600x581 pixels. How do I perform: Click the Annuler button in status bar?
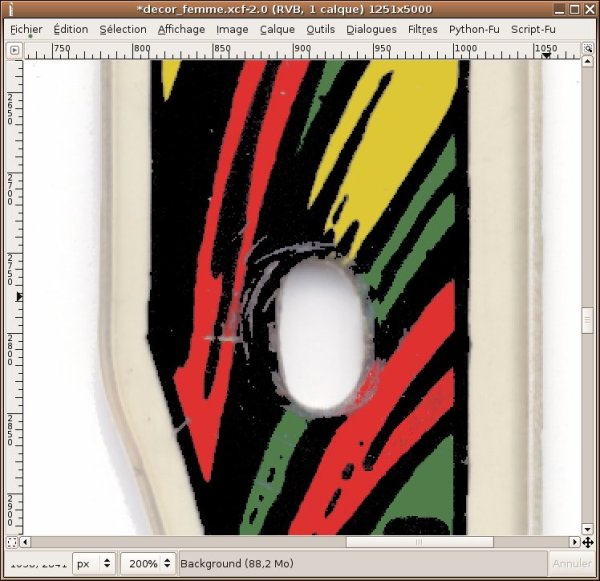(572, 564)
